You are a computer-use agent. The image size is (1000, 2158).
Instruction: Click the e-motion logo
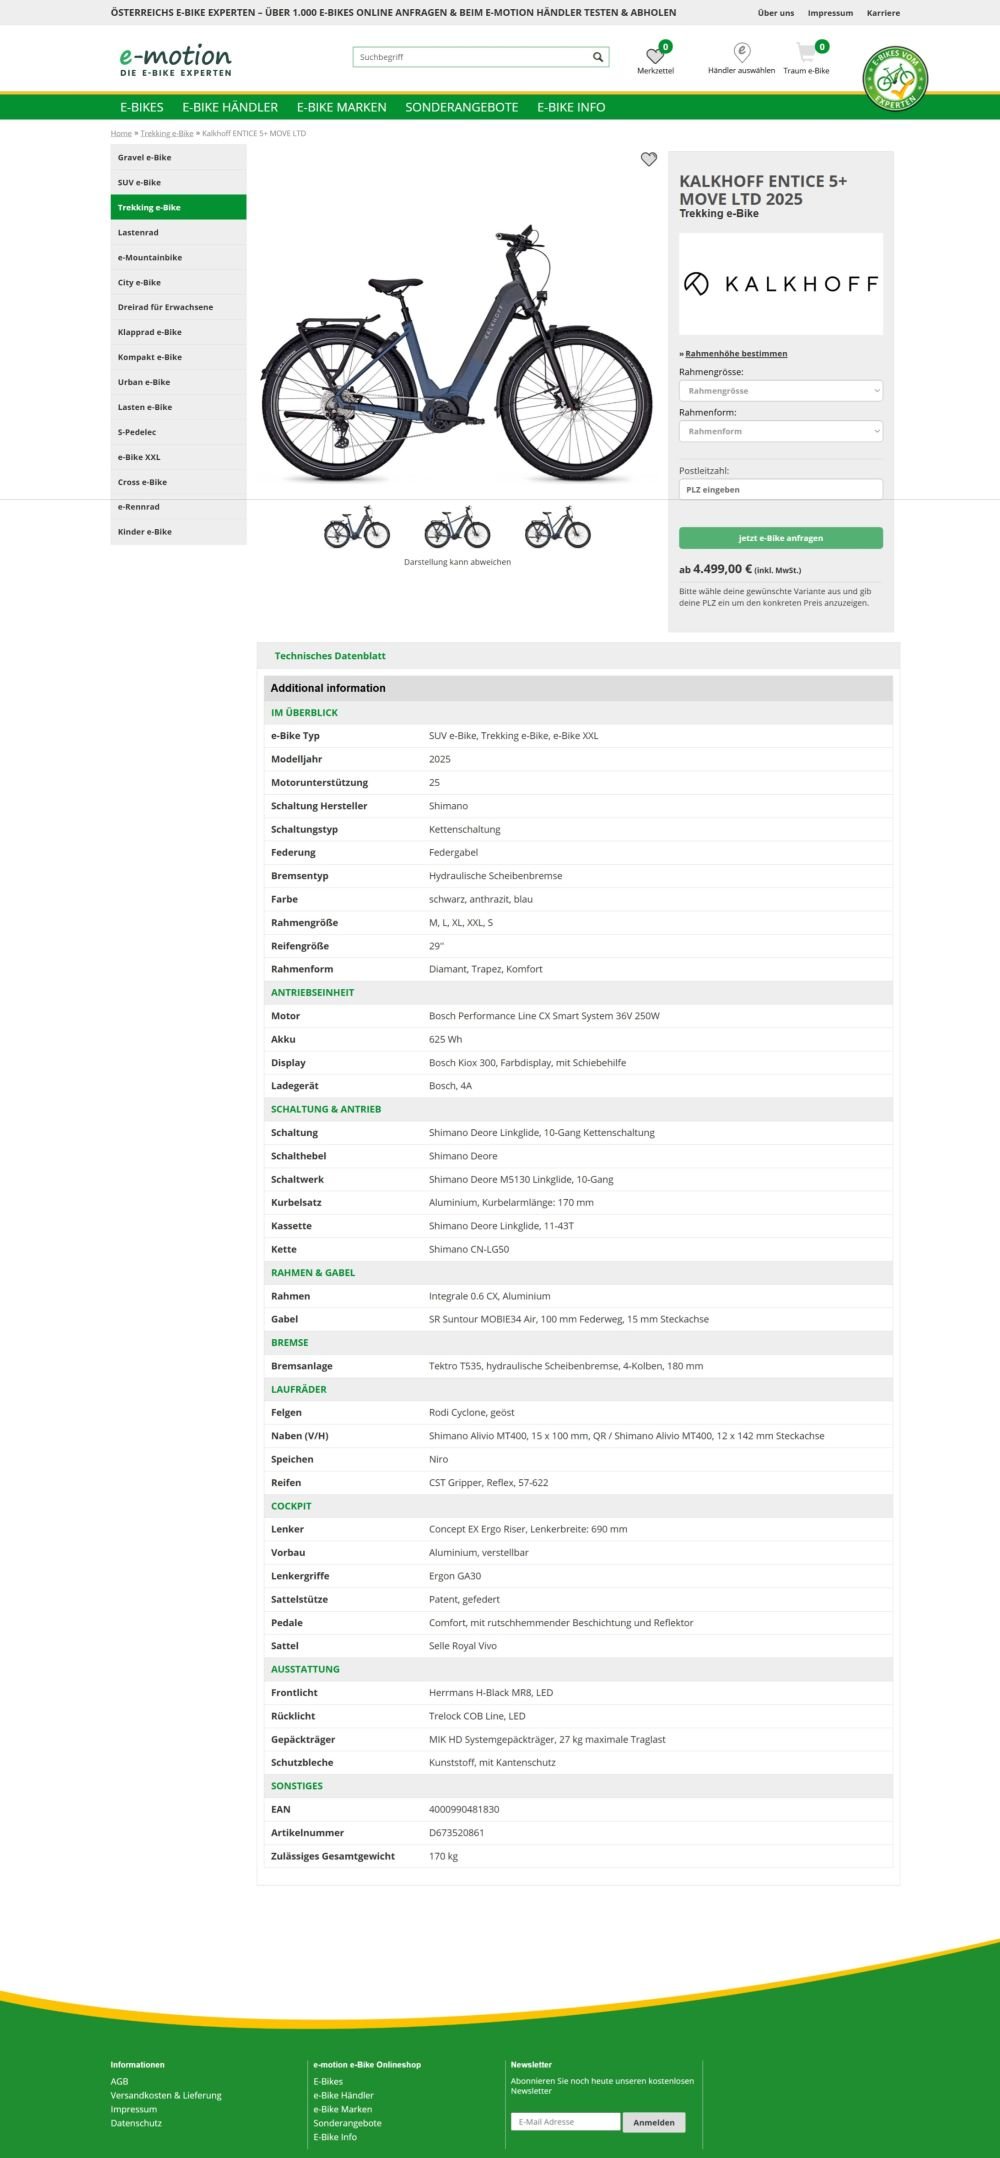pyautogui.click(x=176, y=60)
